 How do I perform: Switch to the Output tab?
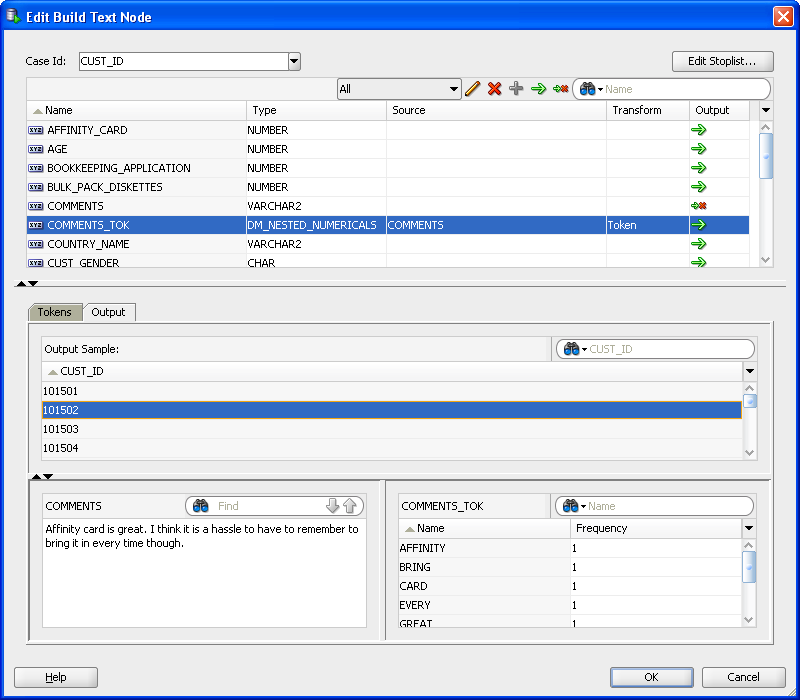point(108,312)
